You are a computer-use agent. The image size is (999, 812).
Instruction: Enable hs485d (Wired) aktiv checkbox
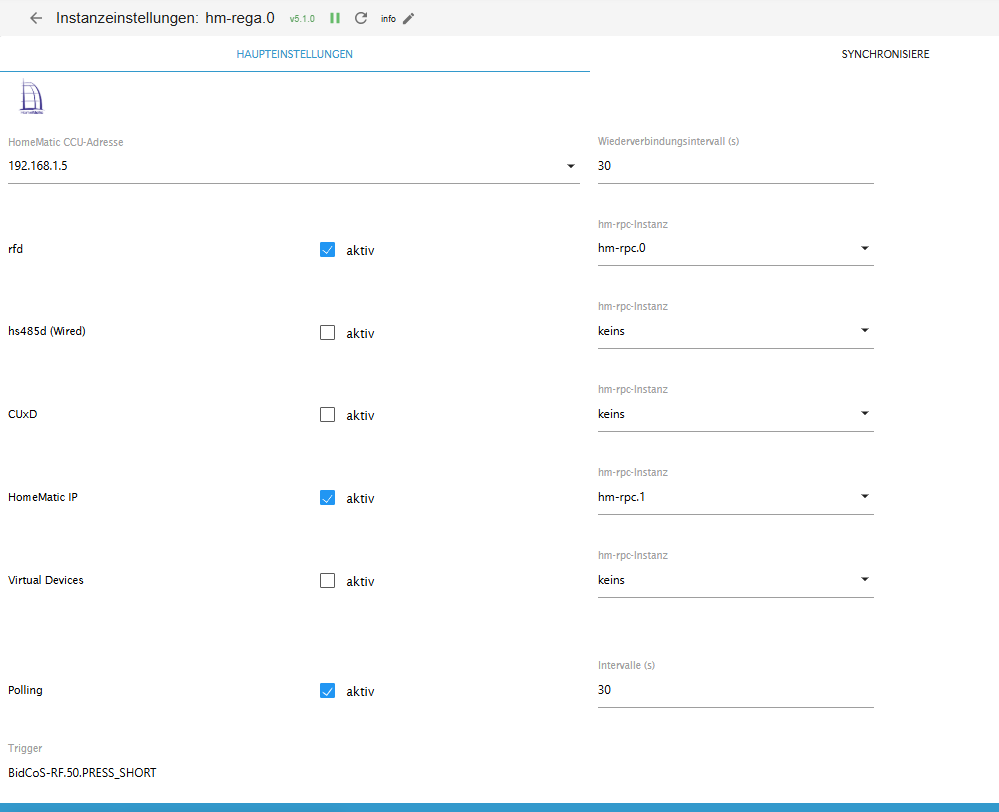coord(327,331)
